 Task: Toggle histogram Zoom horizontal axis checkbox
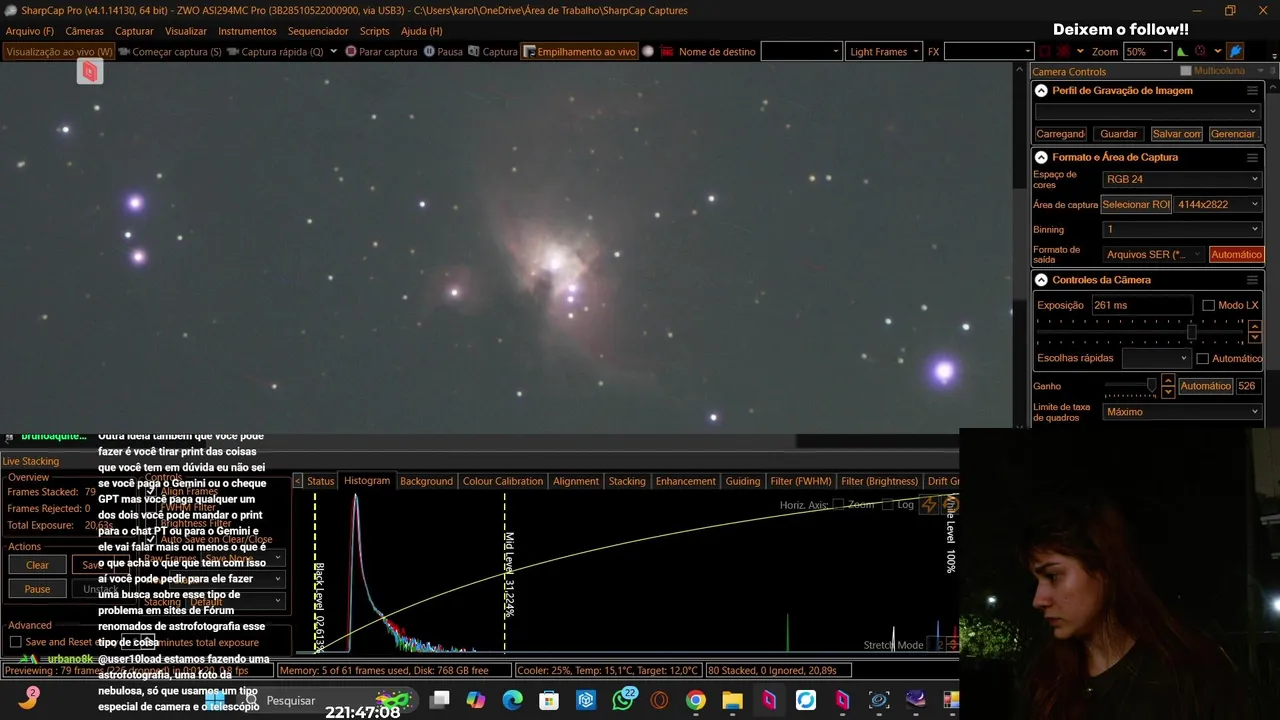click(838, 505)
